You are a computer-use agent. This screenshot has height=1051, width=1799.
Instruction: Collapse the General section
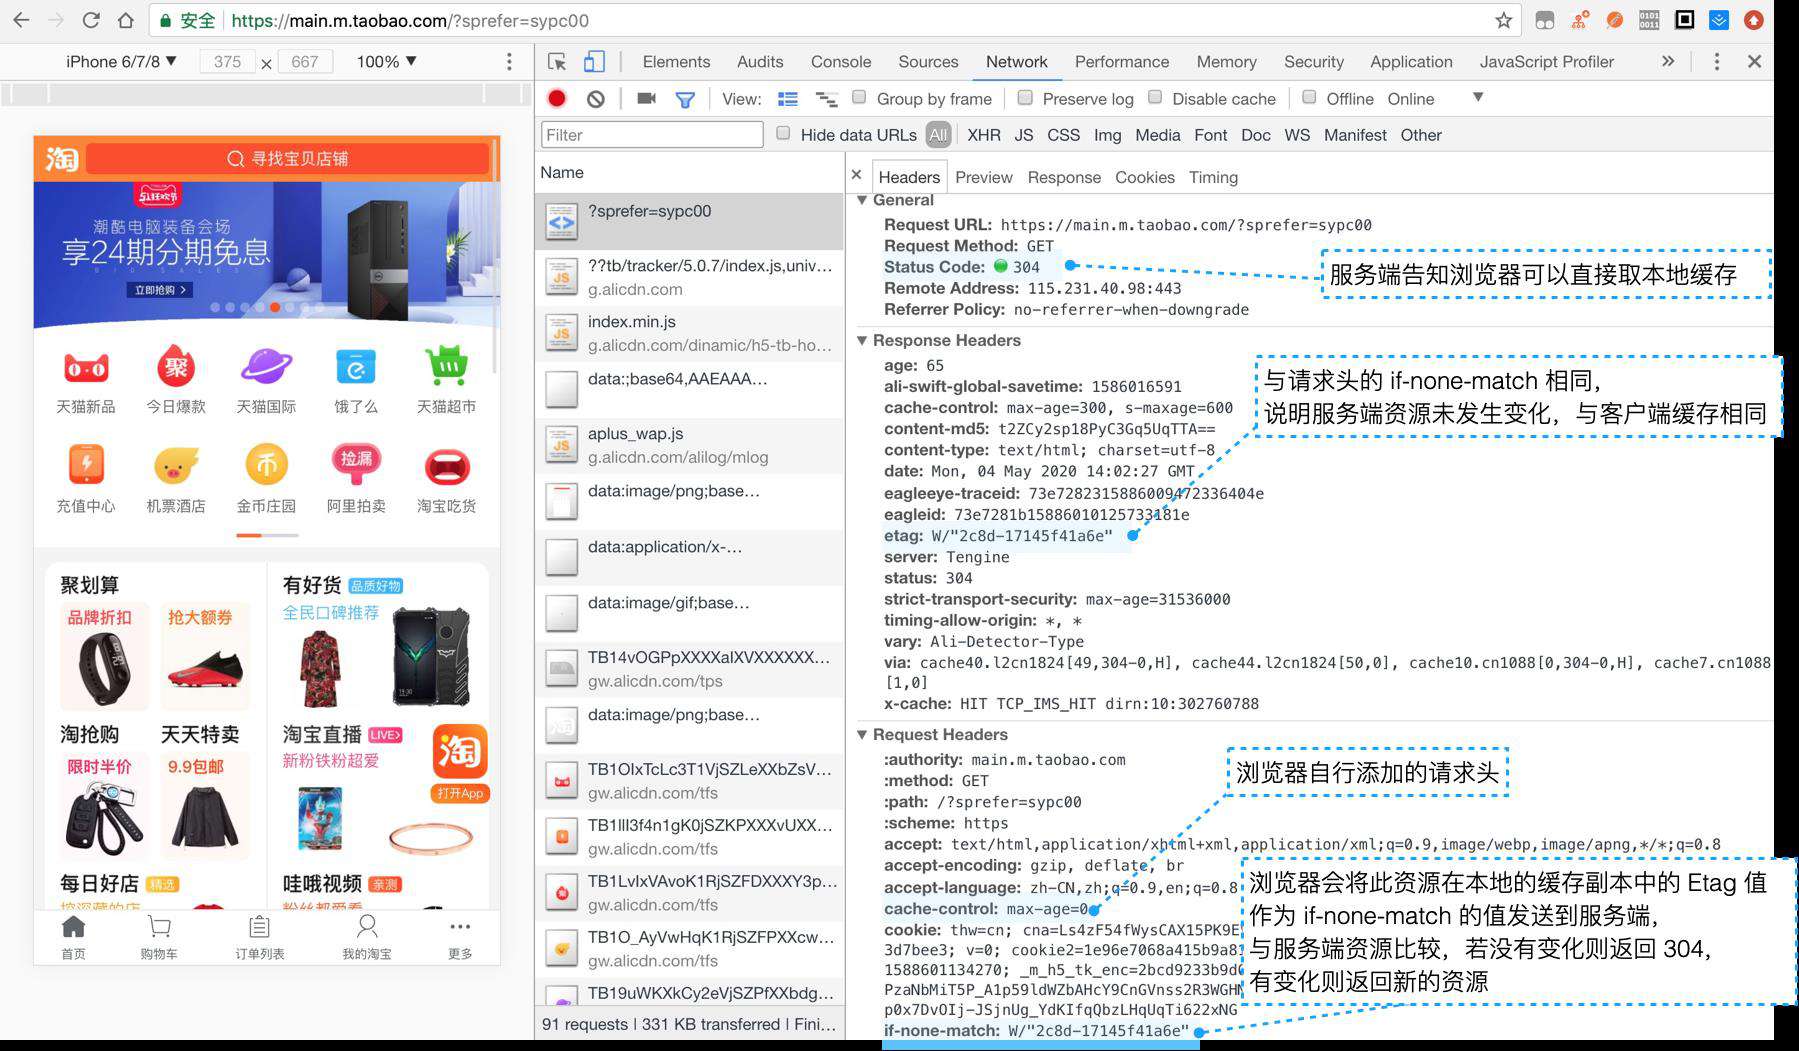coord(862,200)
